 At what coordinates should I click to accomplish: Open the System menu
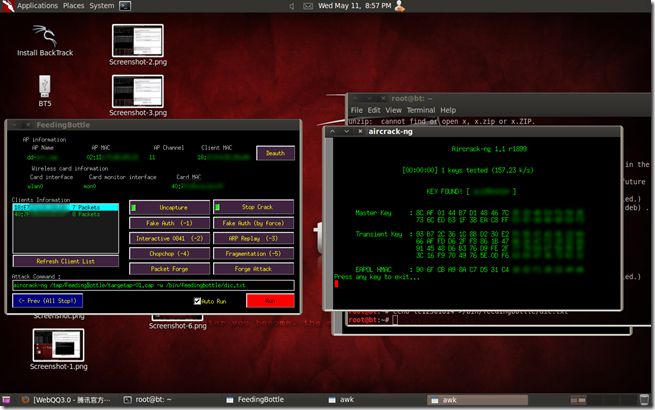tap(102, 6)
